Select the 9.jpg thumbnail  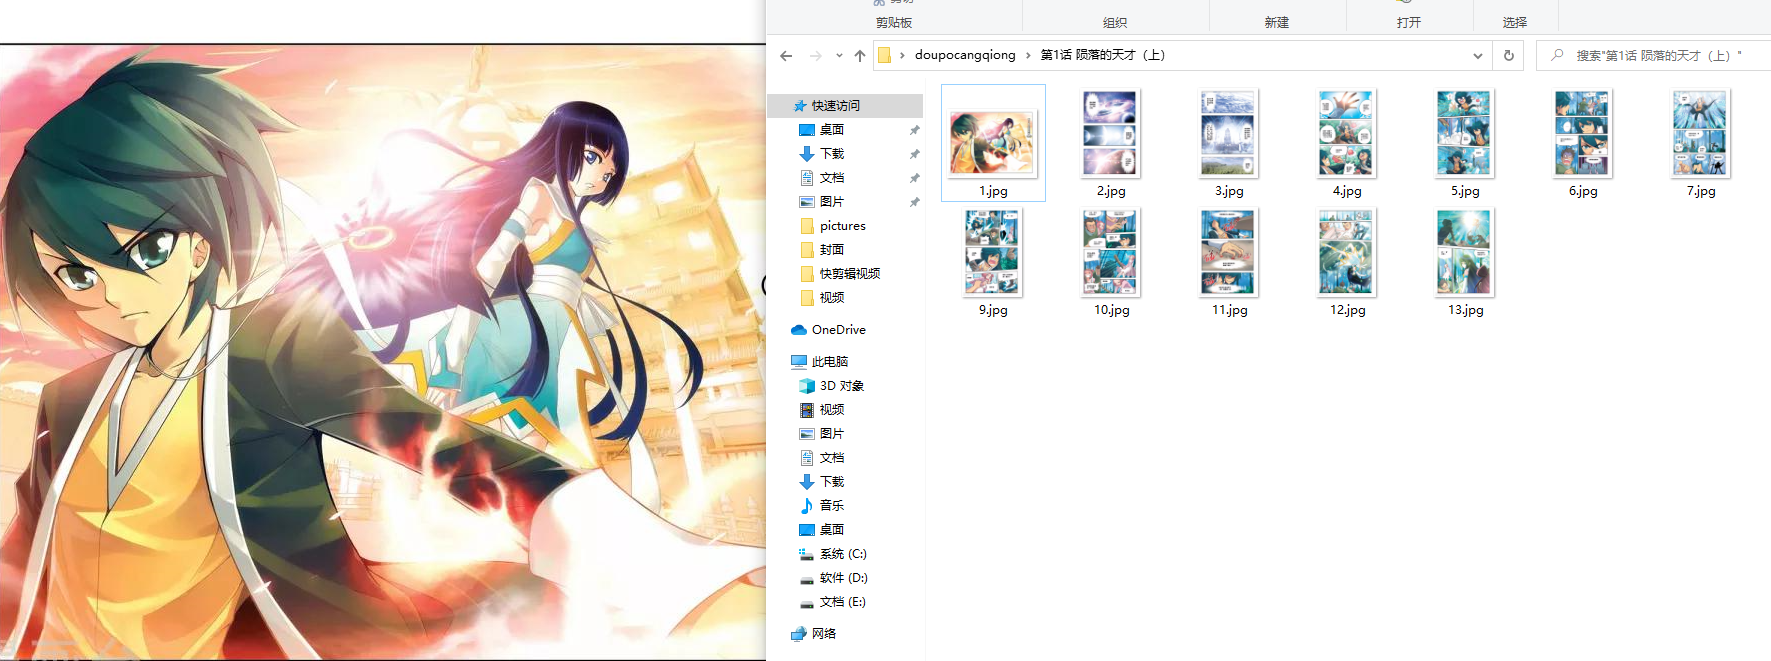pos(993,253)
